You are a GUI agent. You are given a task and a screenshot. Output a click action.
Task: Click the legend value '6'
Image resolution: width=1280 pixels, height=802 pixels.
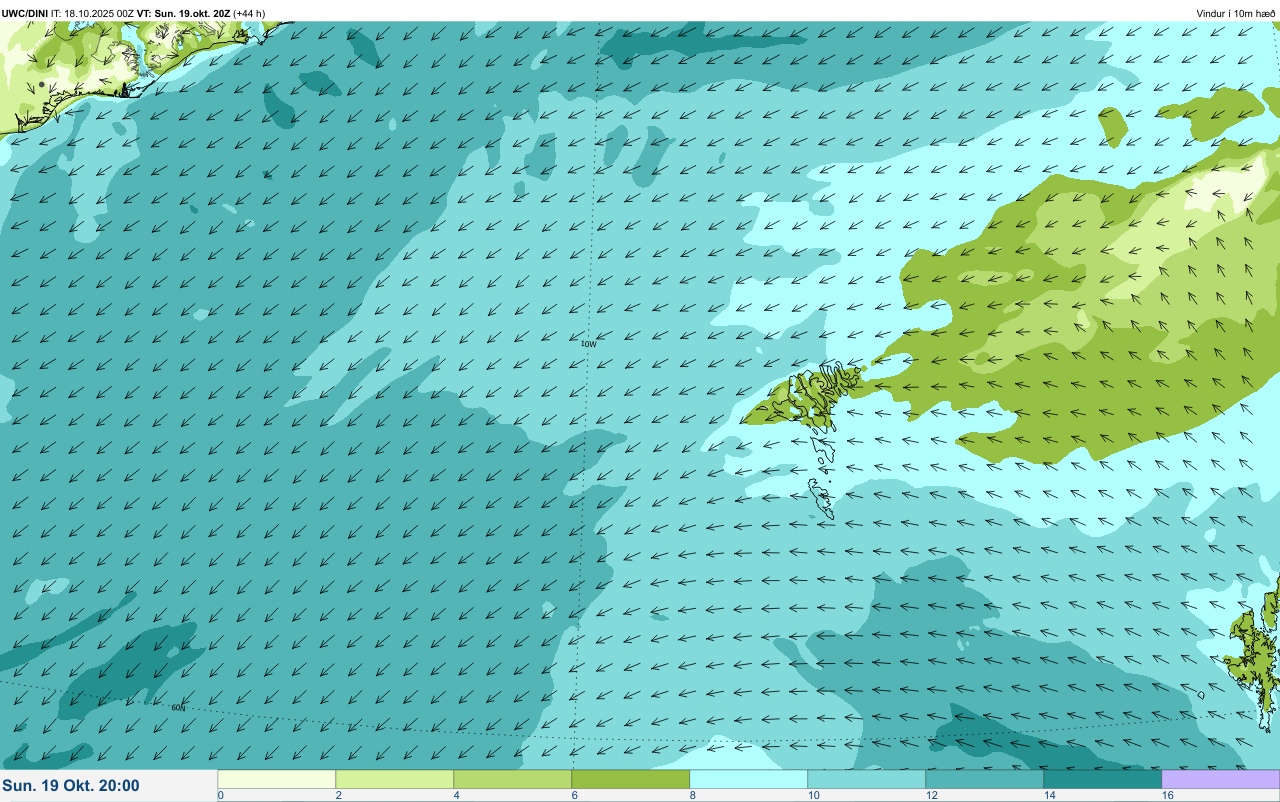click(x=574, y=795)
